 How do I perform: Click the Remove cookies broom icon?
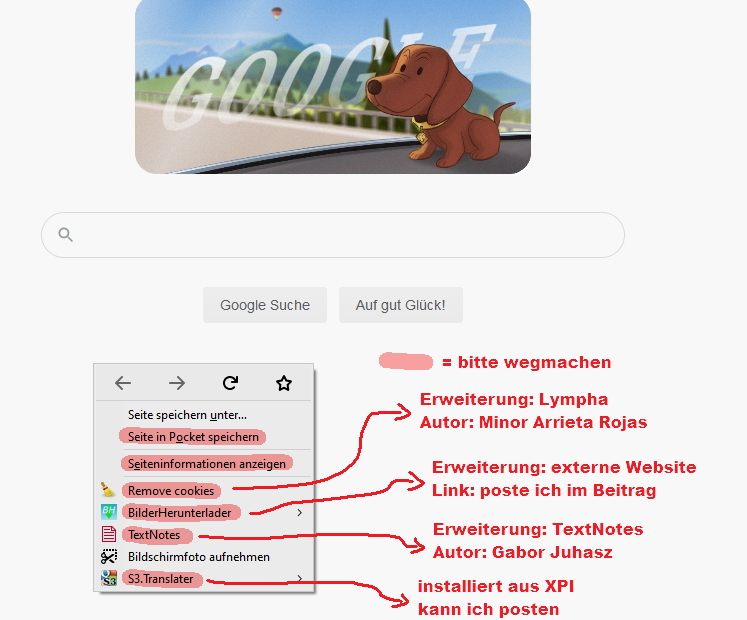point(108,489)
